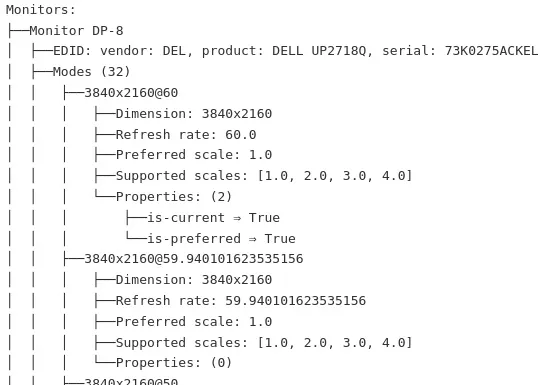Screen dimensions: 547x385
Task: Click the partially visible 3840x2160@50 entry
Action: pos(131,381)
